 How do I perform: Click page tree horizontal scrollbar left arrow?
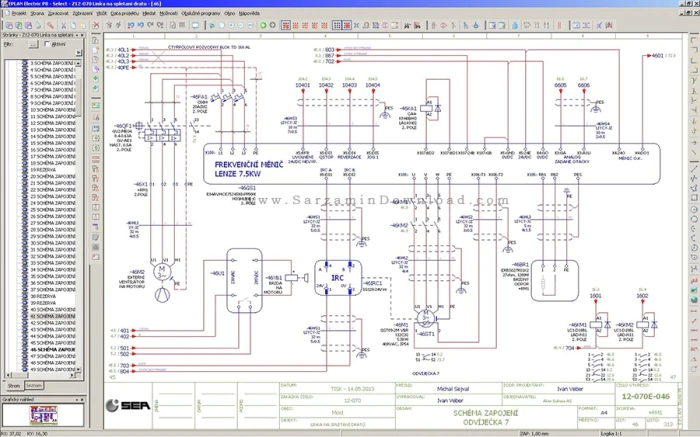coord(8,375)
